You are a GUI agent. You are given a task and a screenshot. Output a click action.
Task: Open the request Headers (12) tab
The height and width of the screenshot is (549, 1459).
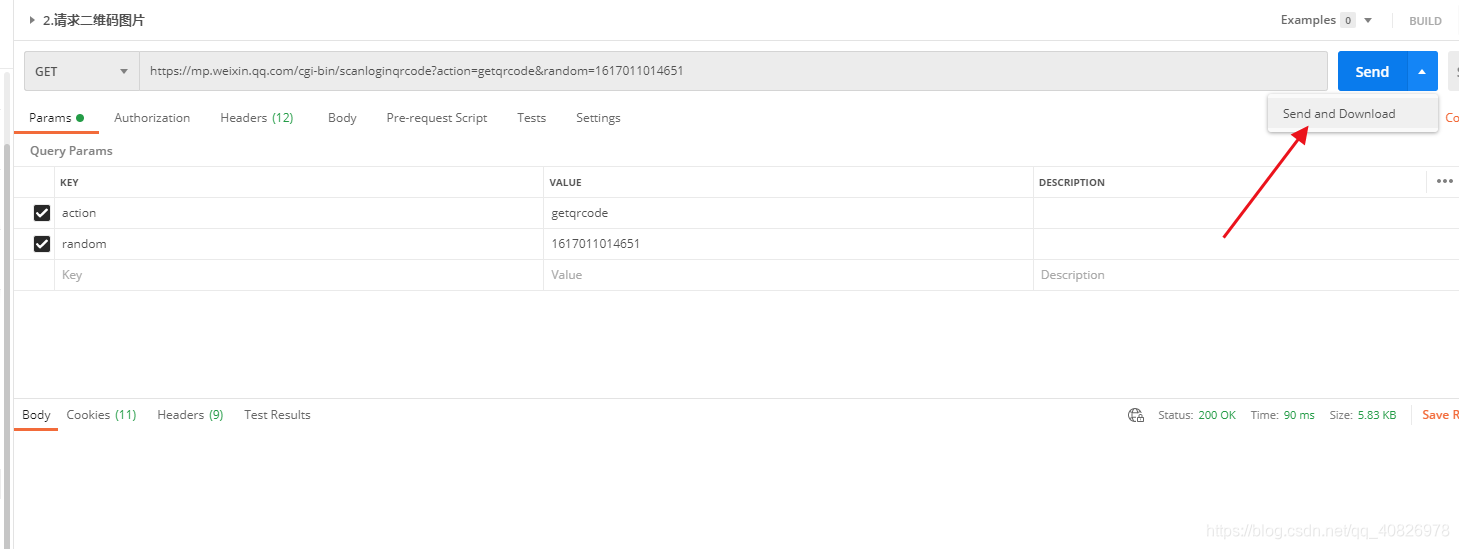click(x=257, y=118)
